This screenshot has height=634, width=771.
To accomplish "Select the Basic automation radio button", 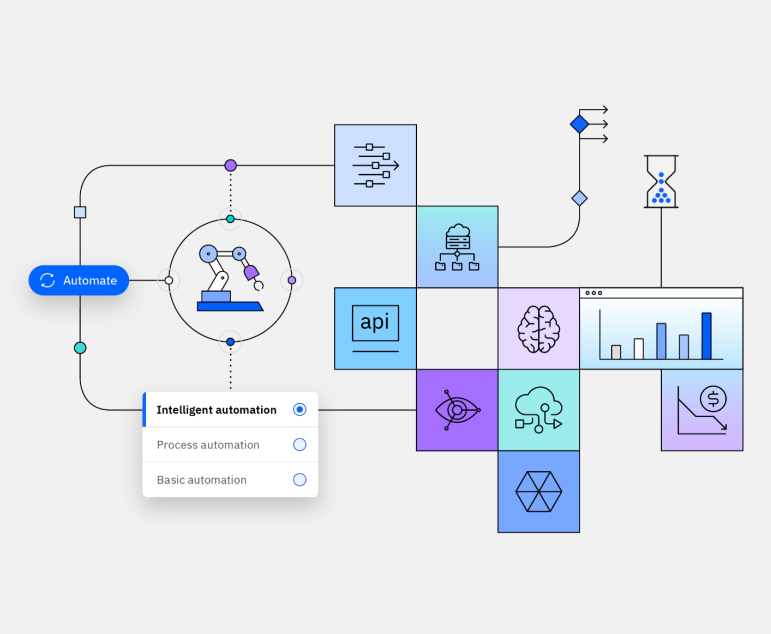I will [x=299, y=480].
